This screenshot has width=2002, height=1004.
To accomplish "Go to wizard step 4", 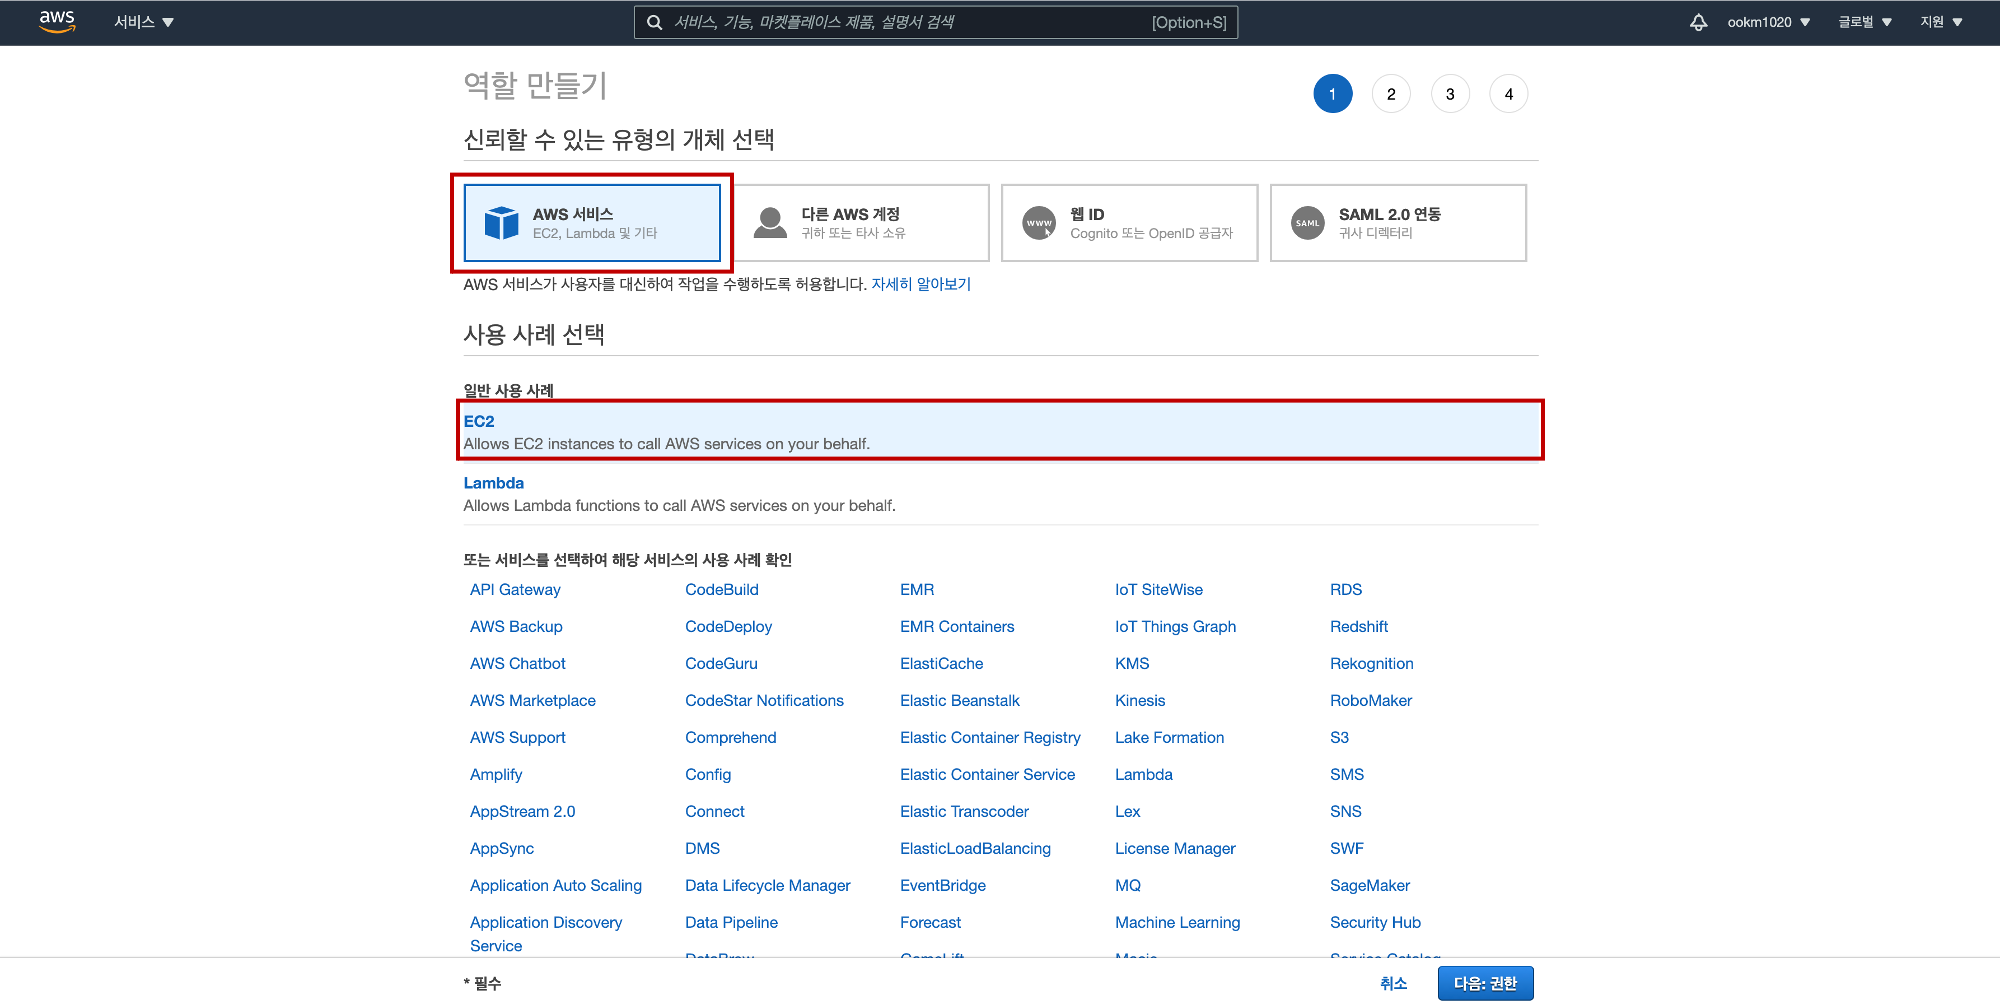I will coord(1509,94).
